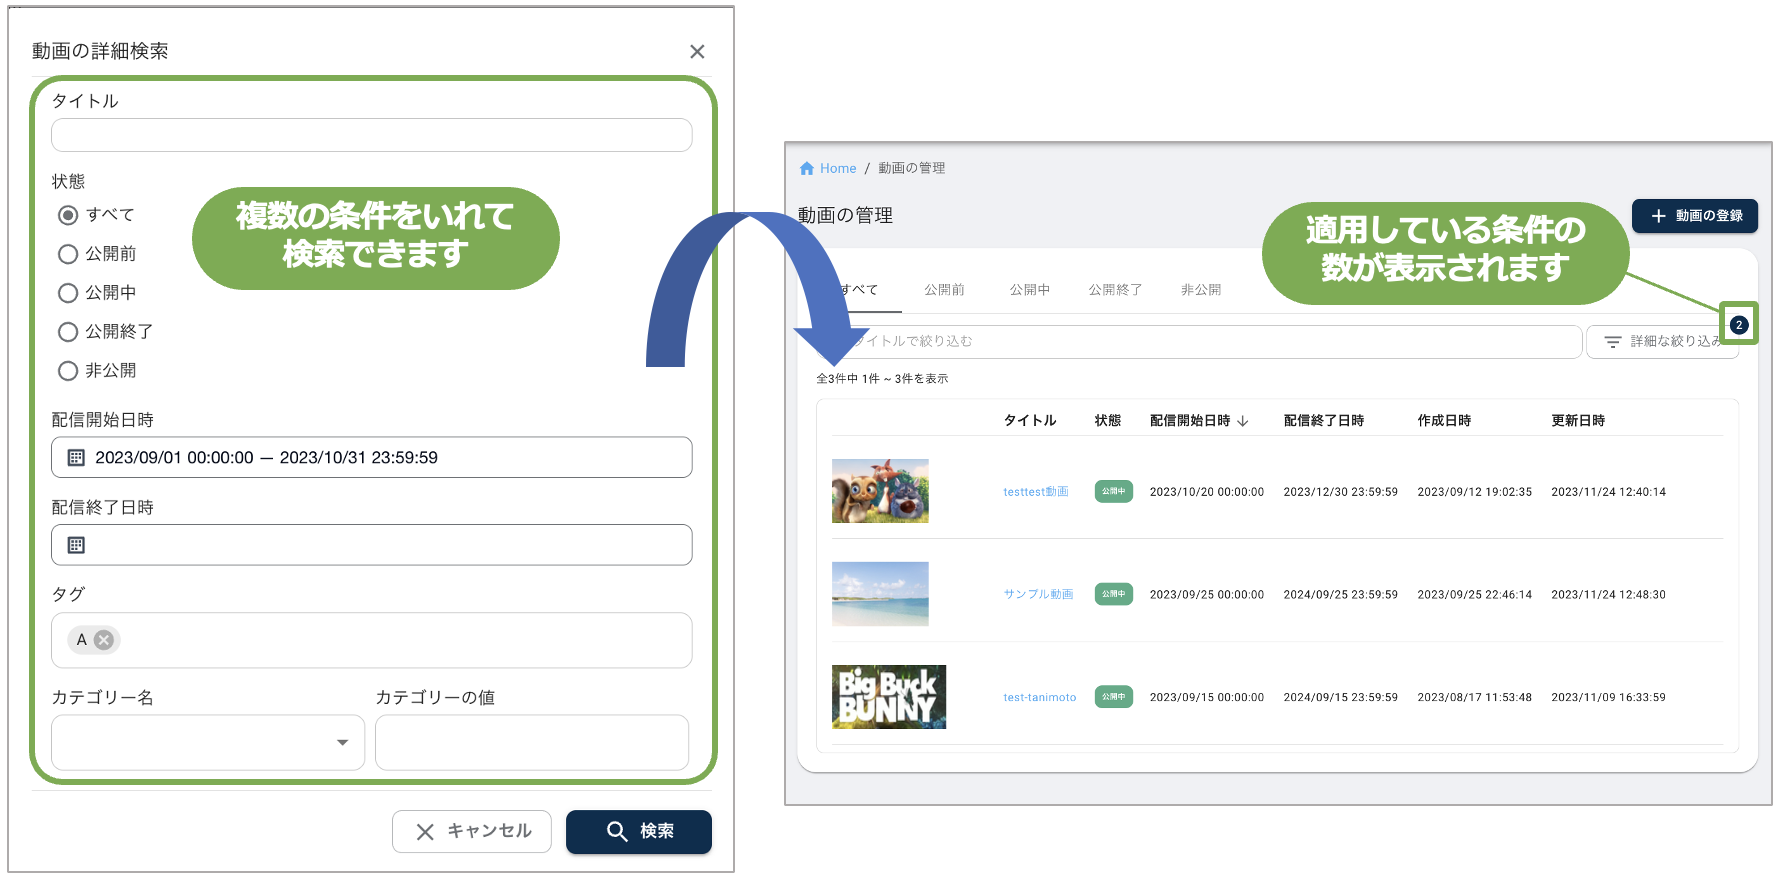Click the Home icon in breadcrumb
This screenshot has height=878, width=1778.
[x=807, y=169]
